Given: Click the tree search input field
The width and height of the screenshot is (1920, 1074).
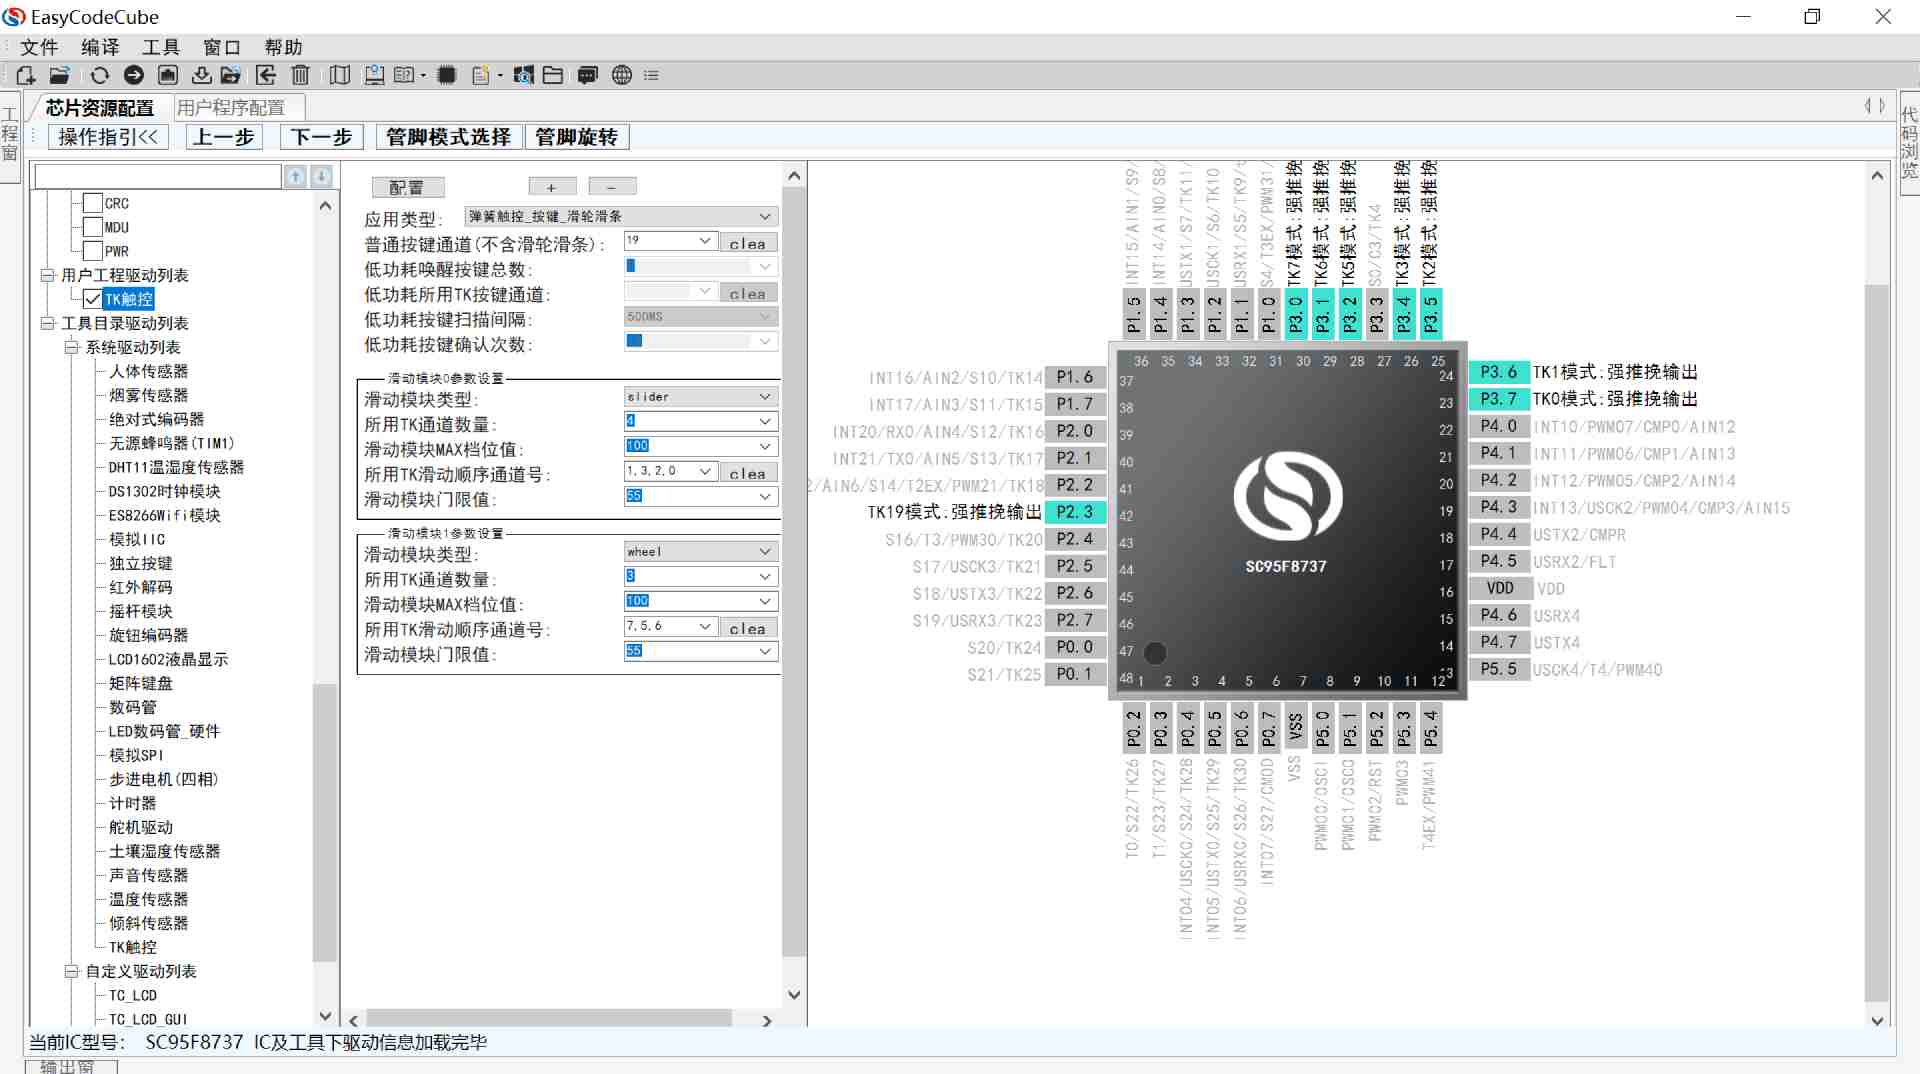Looking at the screenshot, I should pos(158,177).
